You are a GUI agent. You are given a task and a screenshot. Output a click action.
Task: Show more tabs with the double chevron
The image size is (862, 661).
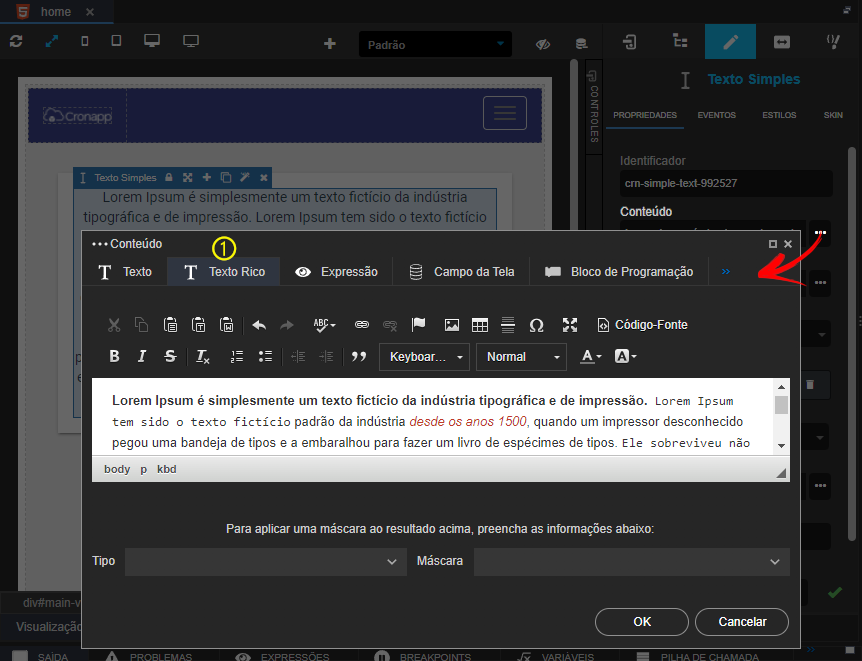click(726, 272)
